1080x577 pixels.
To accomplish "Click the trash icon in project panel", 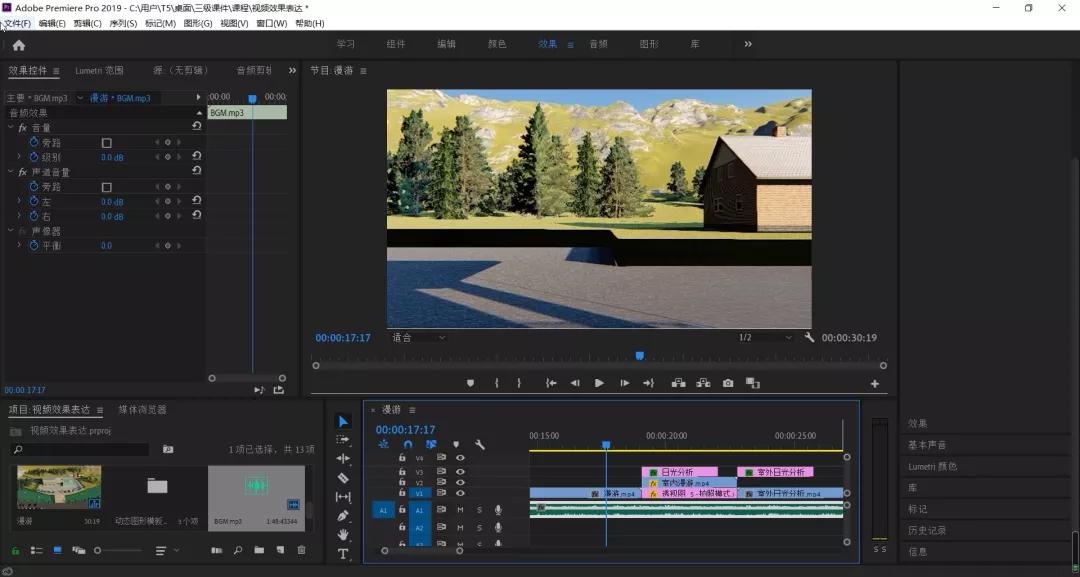I will tap(302, 550).
